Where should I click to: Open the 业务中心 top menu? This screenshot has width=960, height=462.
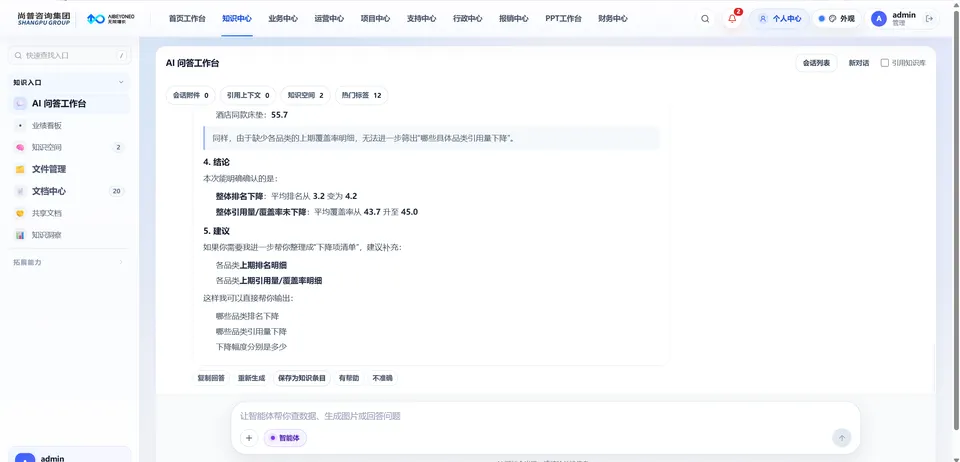coord(283,19)
